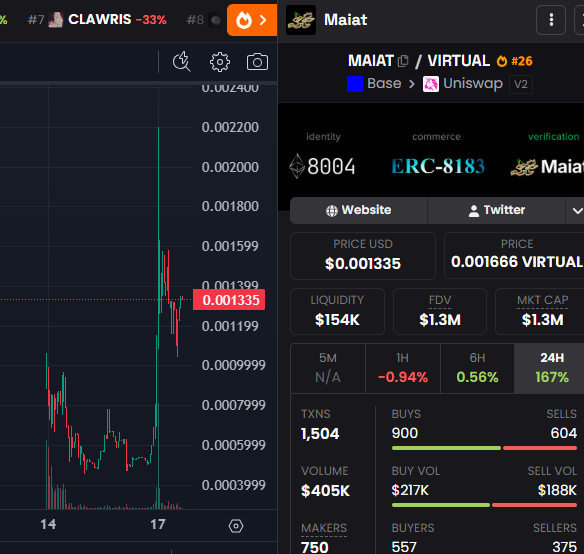Click the SELL VOL $188K value
The image size is (584, 554).
(557, 490)
